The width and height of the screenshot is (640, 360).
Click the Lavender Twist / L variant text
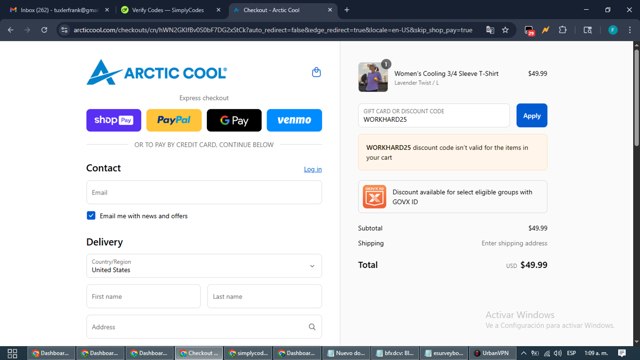(416, 83)
